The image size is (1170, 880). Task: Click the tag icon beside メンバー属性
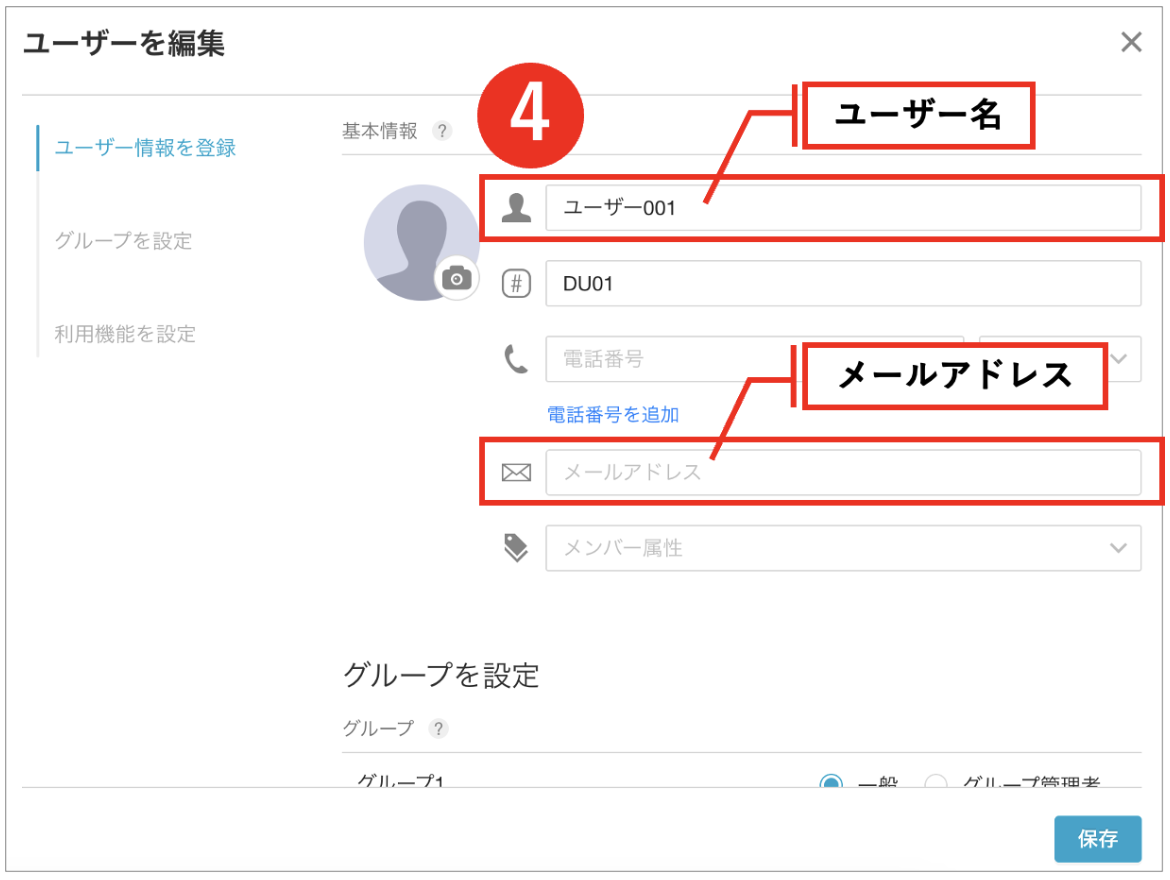pos(516,548)
